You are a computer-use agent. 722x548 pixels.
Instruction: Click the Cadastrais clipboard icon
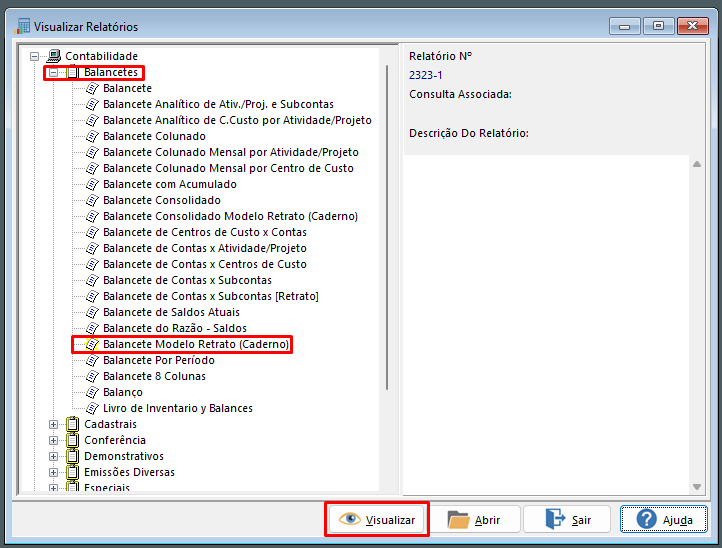click(73, 424)
